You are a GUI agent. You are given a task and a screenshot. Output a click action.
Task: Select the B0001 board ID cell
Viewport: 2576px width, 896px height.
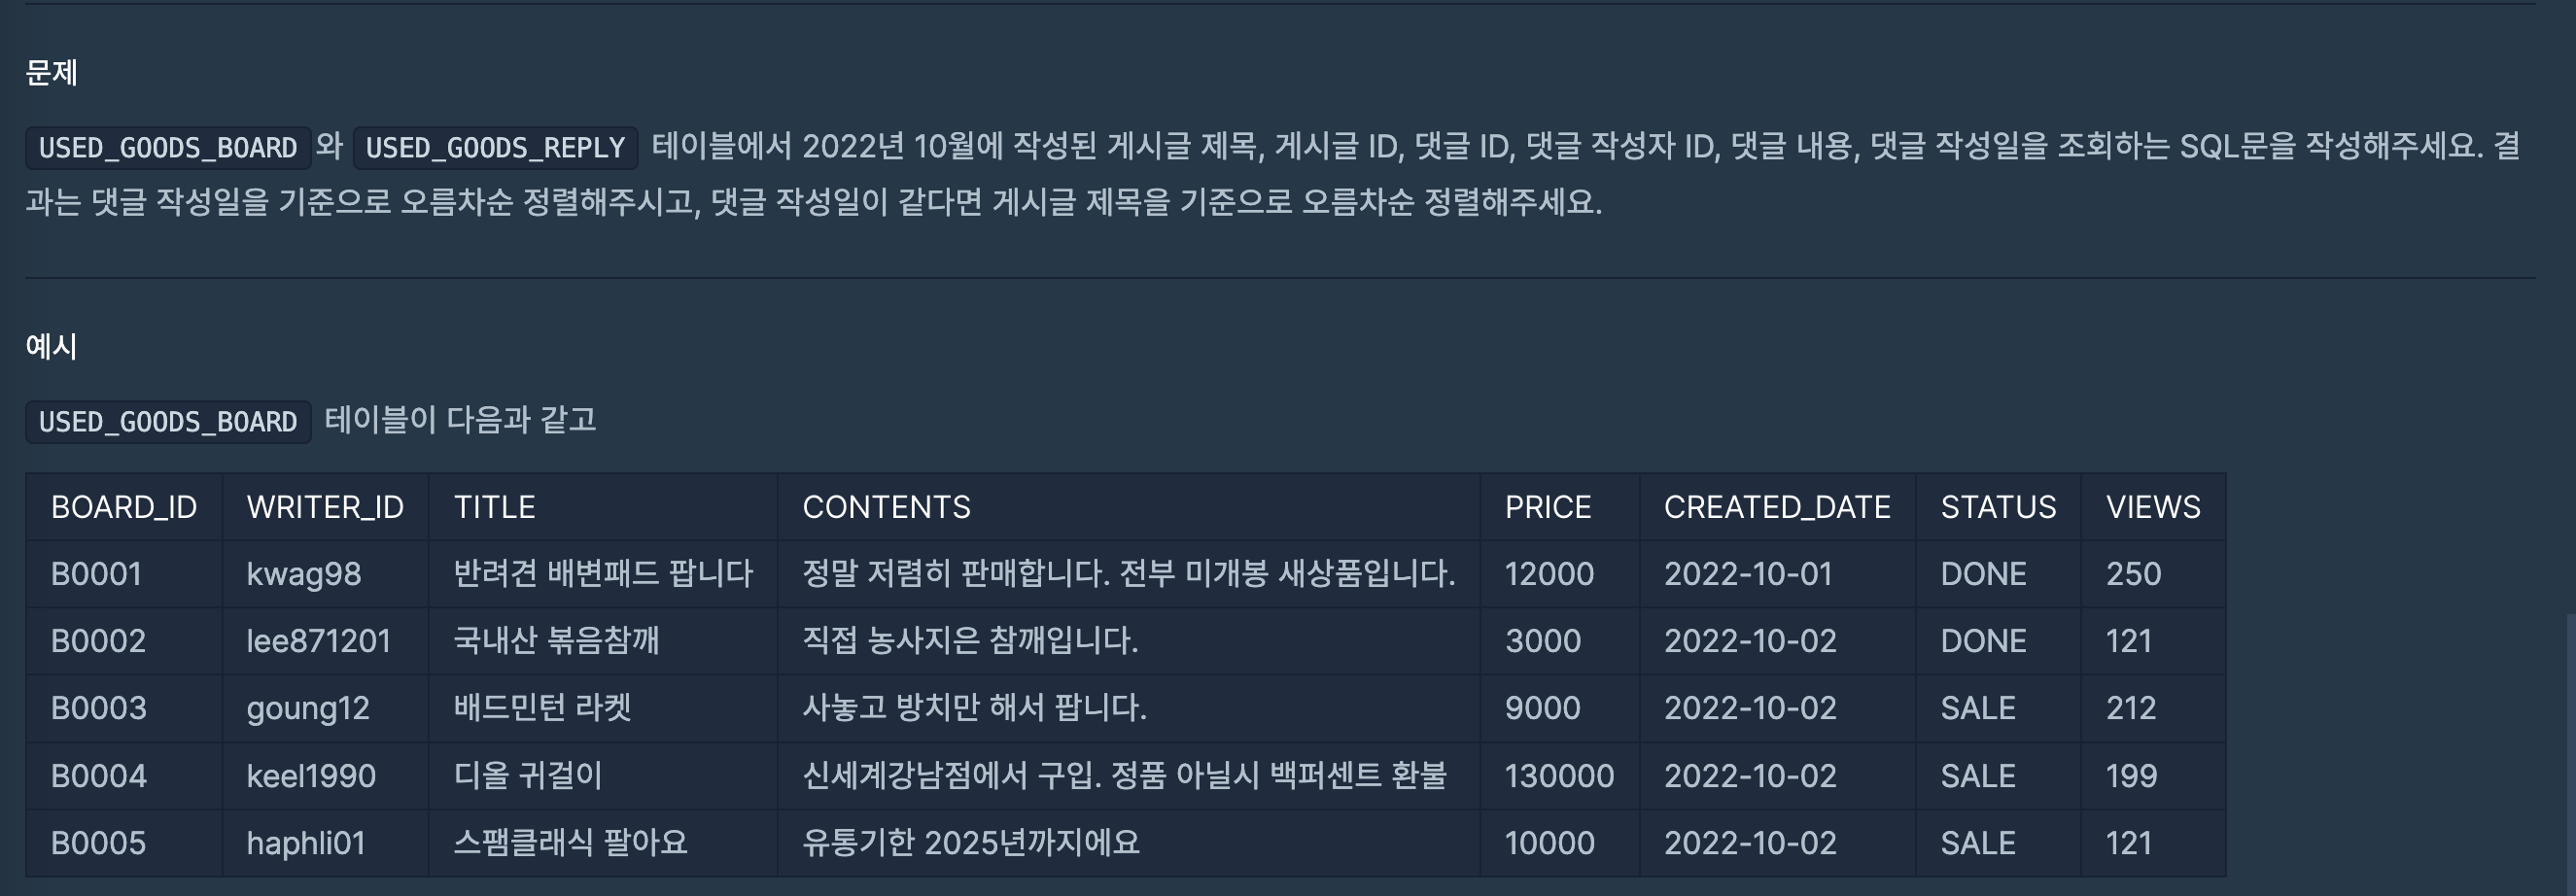(96, 574)
